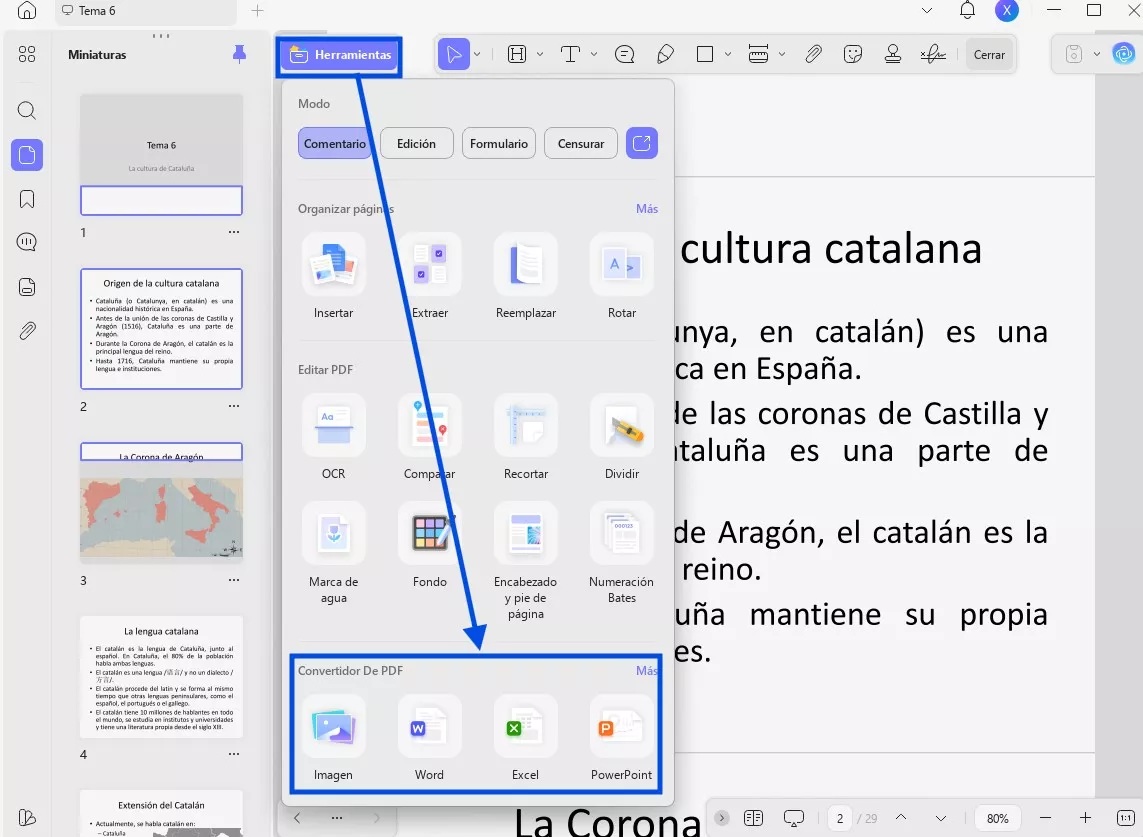Image resolution: width=1143 pixels, height=837 pixels.
Task: Convert PDF to Word icon
Action: point(429,727)
